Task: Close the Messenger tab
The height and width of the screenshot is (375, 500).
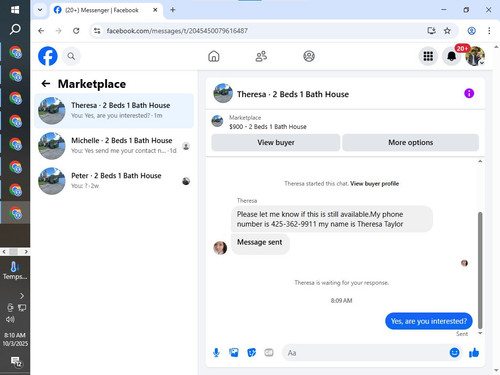Action: click(155, 10)
